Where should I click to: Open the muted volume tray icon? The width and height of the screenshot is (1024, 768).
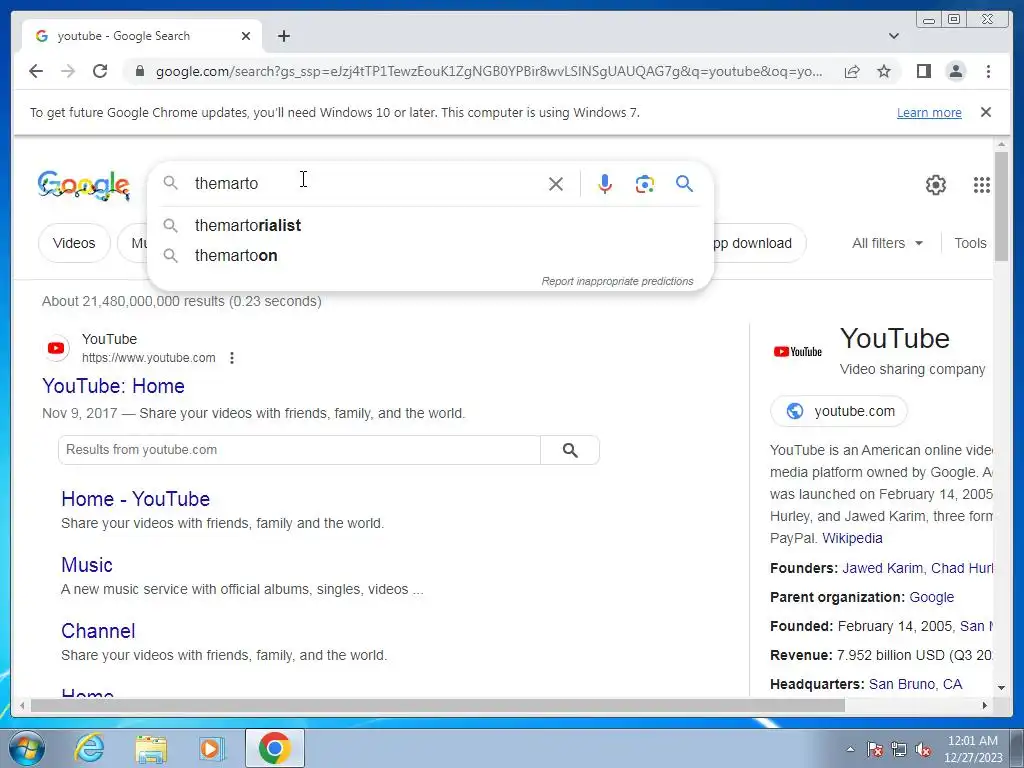tap(923, 749)
